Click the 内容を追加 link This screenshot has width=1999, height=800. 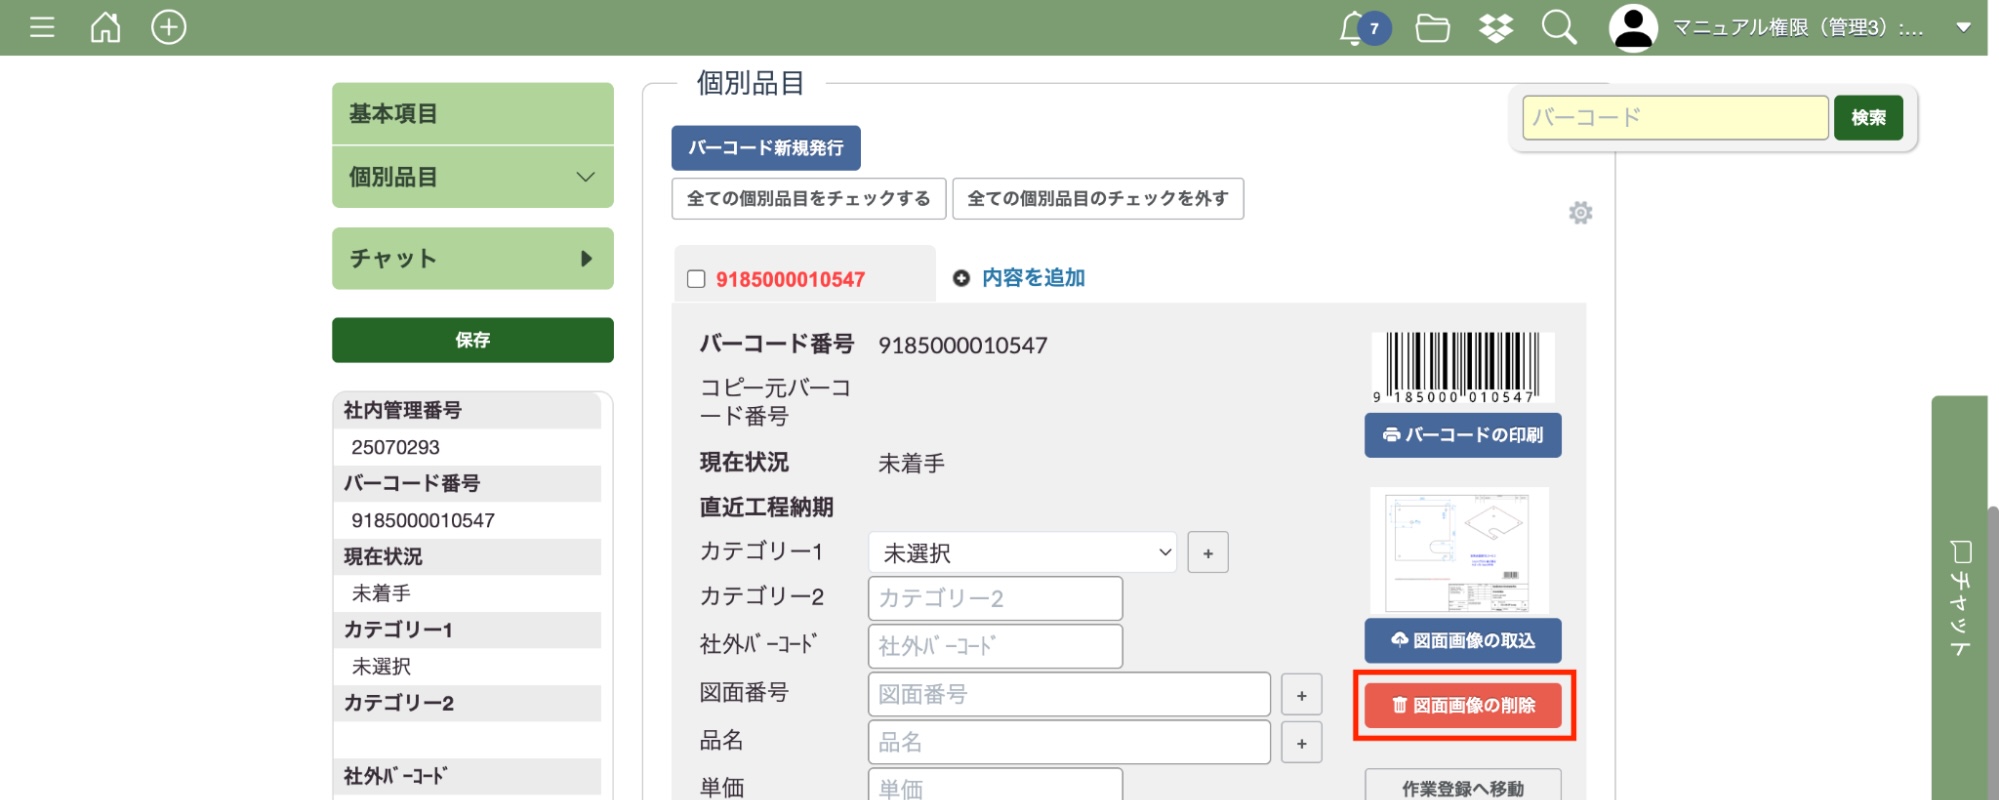(x=1032, y=278)
